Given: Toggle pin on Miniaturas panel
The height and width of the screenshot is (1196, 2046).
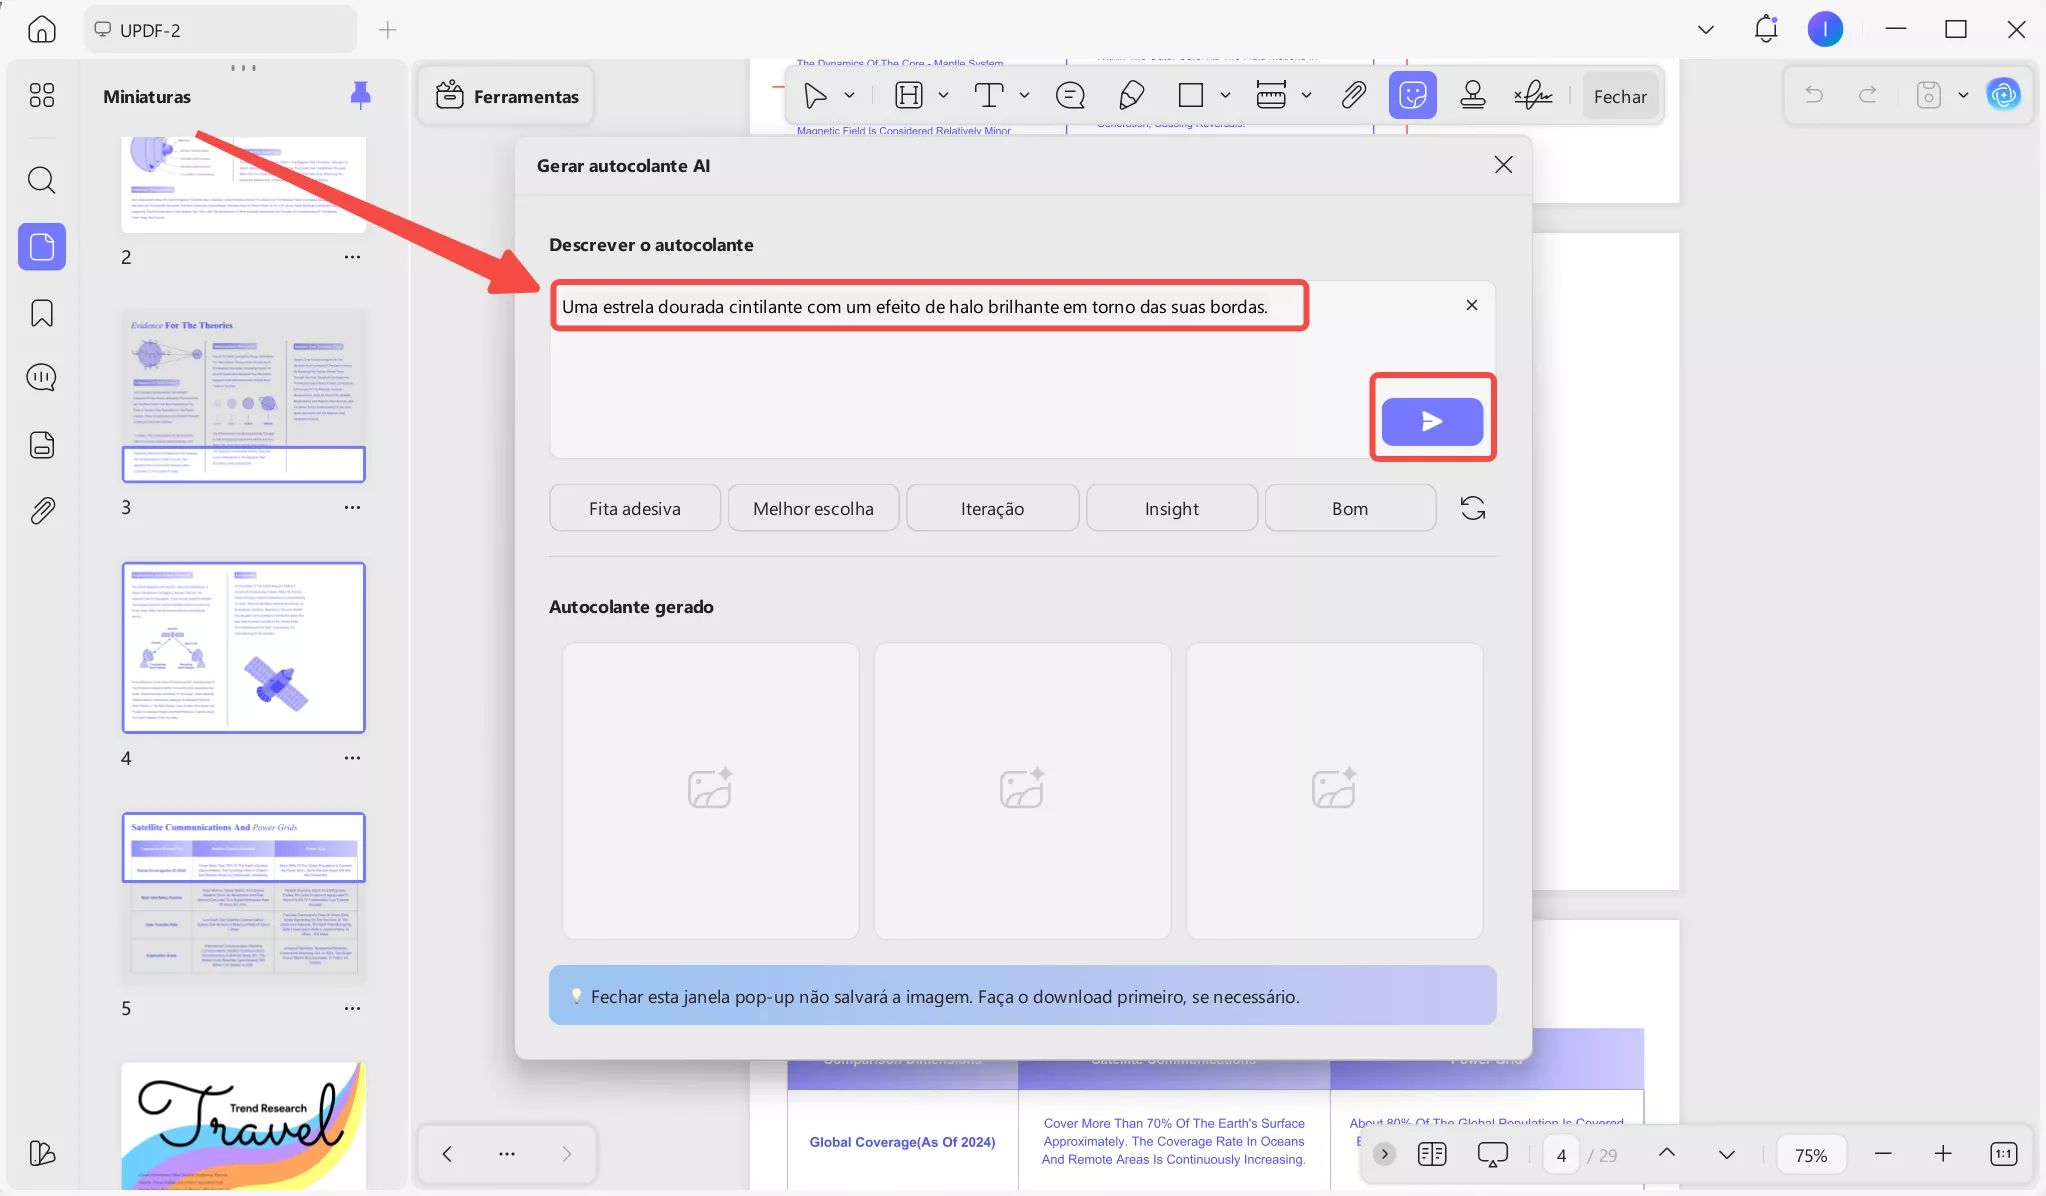Looking at the screenshot, I should (361, 96).
